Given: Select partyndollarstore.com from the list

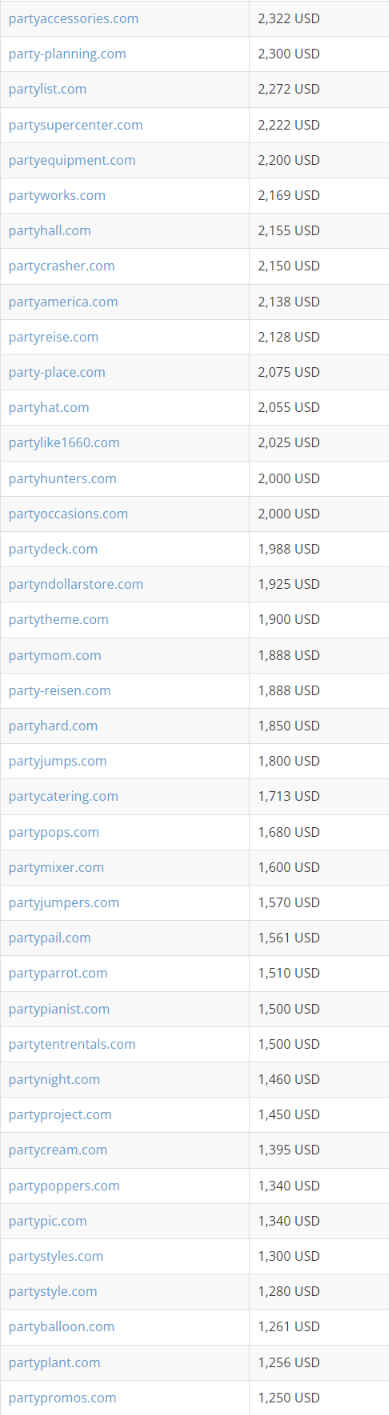Looking at the screenshot, I should coord(76,584).
